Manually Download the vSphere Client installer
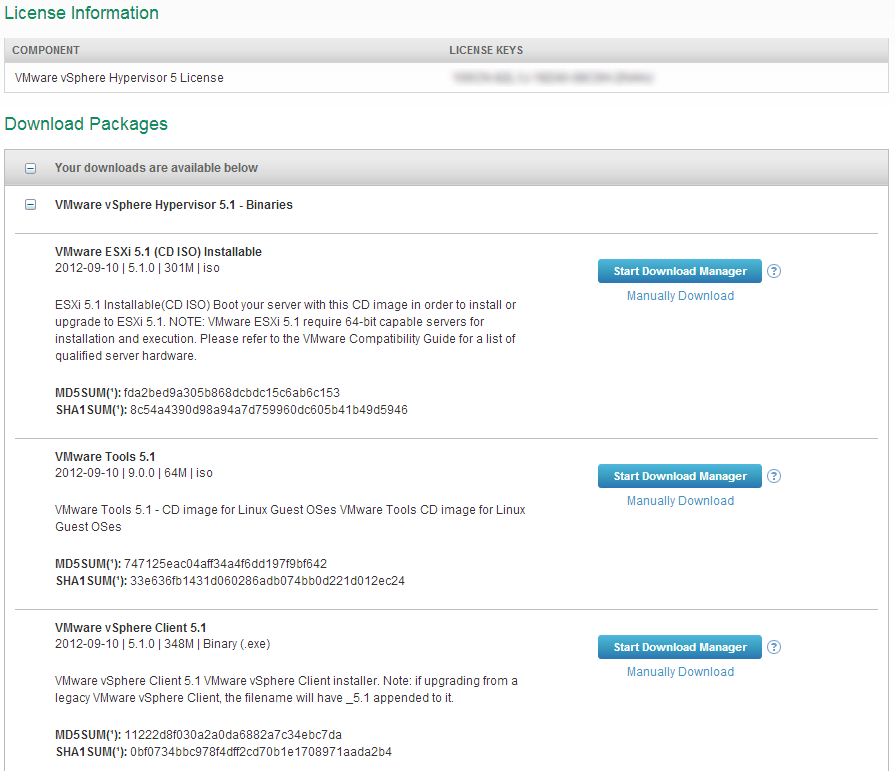The image size is (895, 771). [x=680, y=671]
